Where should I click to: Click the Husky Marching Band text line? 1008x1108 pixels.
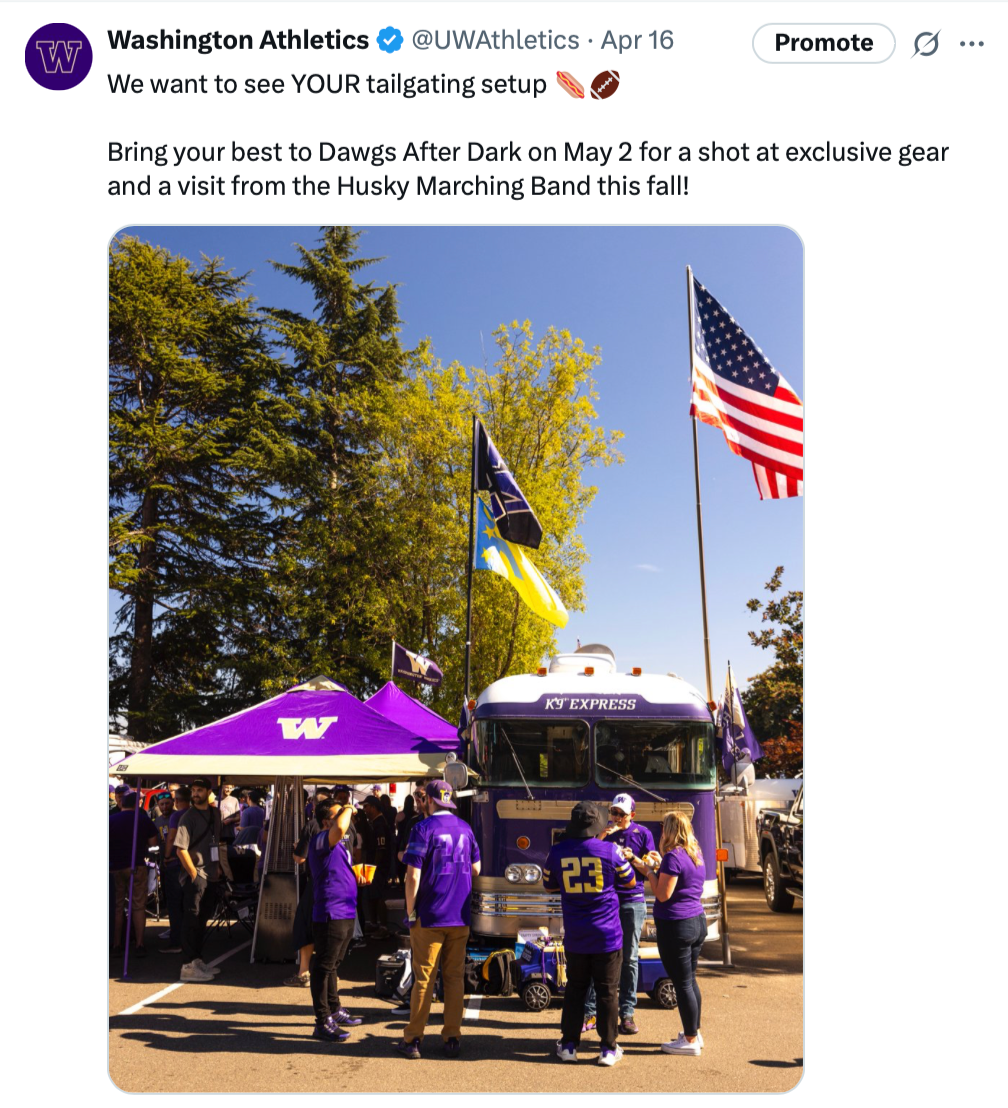point(398,187)
